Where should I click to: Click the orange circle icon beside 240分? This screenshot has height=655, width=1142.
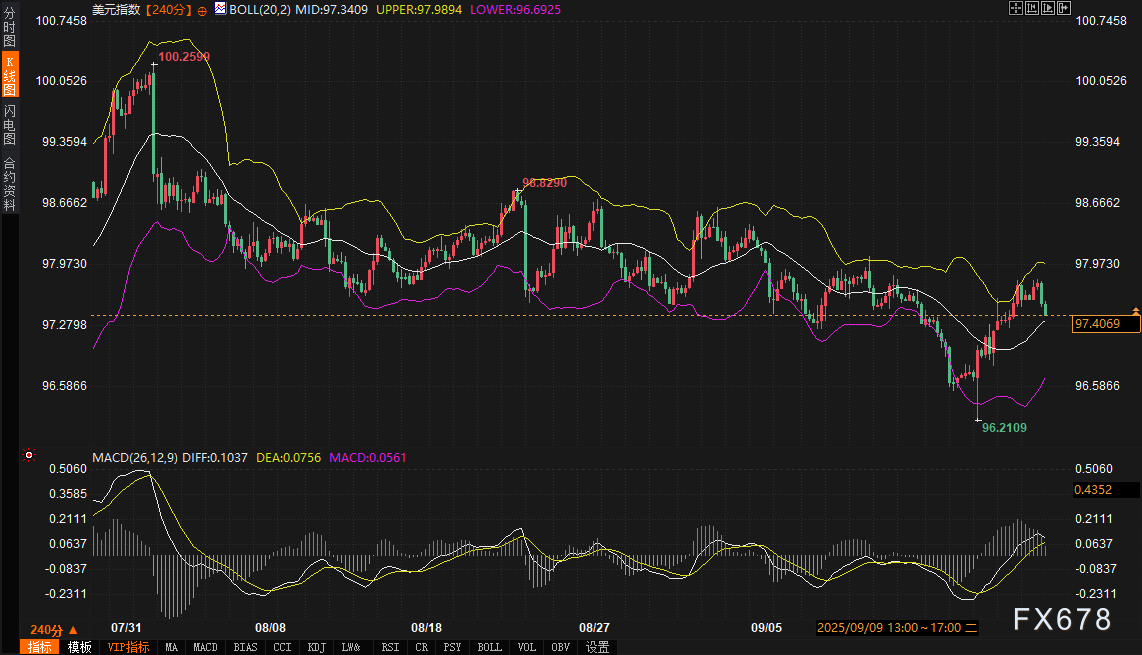tap(203, 9)
